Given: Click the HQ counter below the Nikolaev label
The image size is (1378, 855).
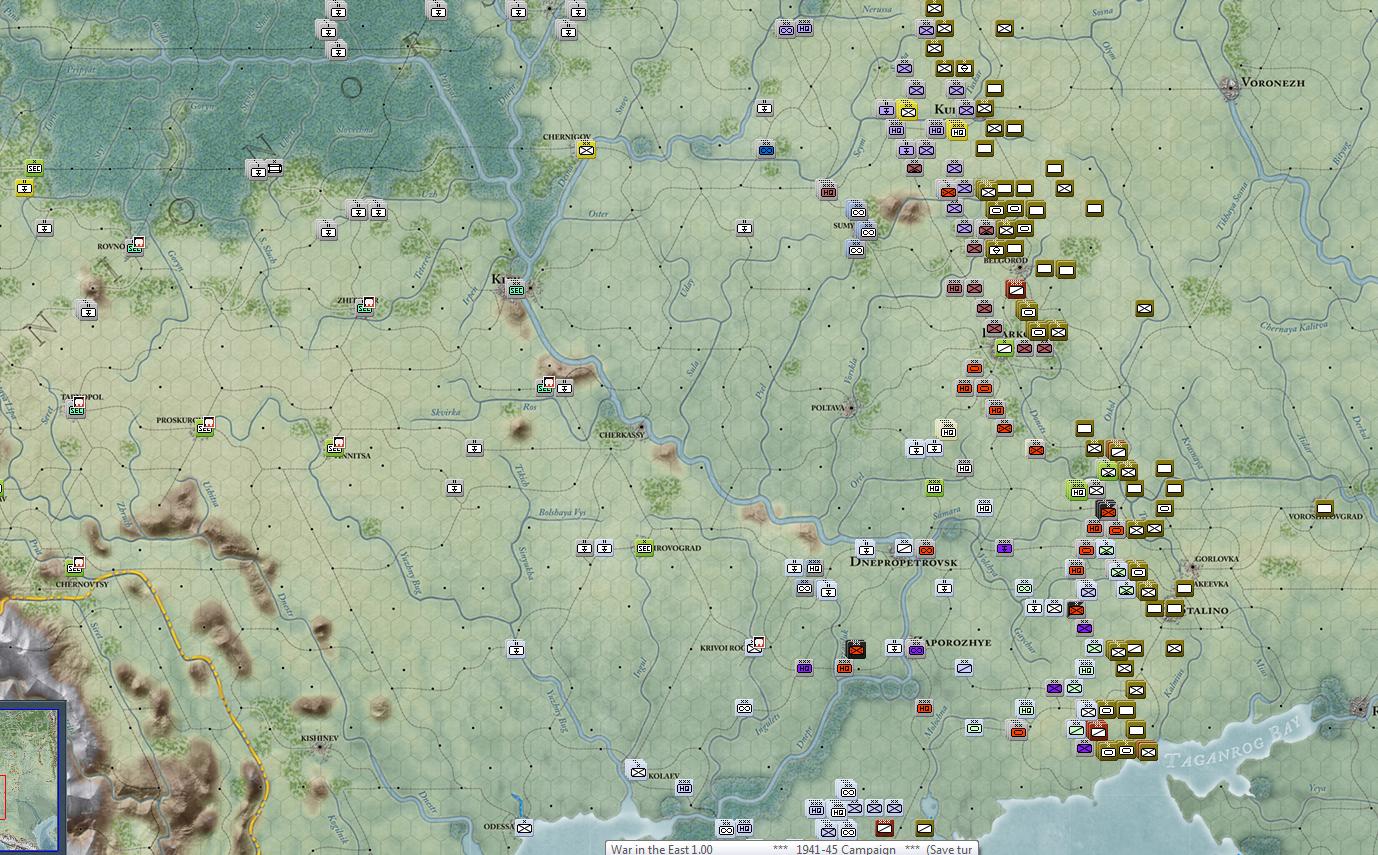Looking at the screenshot, I should click(684, 788).
